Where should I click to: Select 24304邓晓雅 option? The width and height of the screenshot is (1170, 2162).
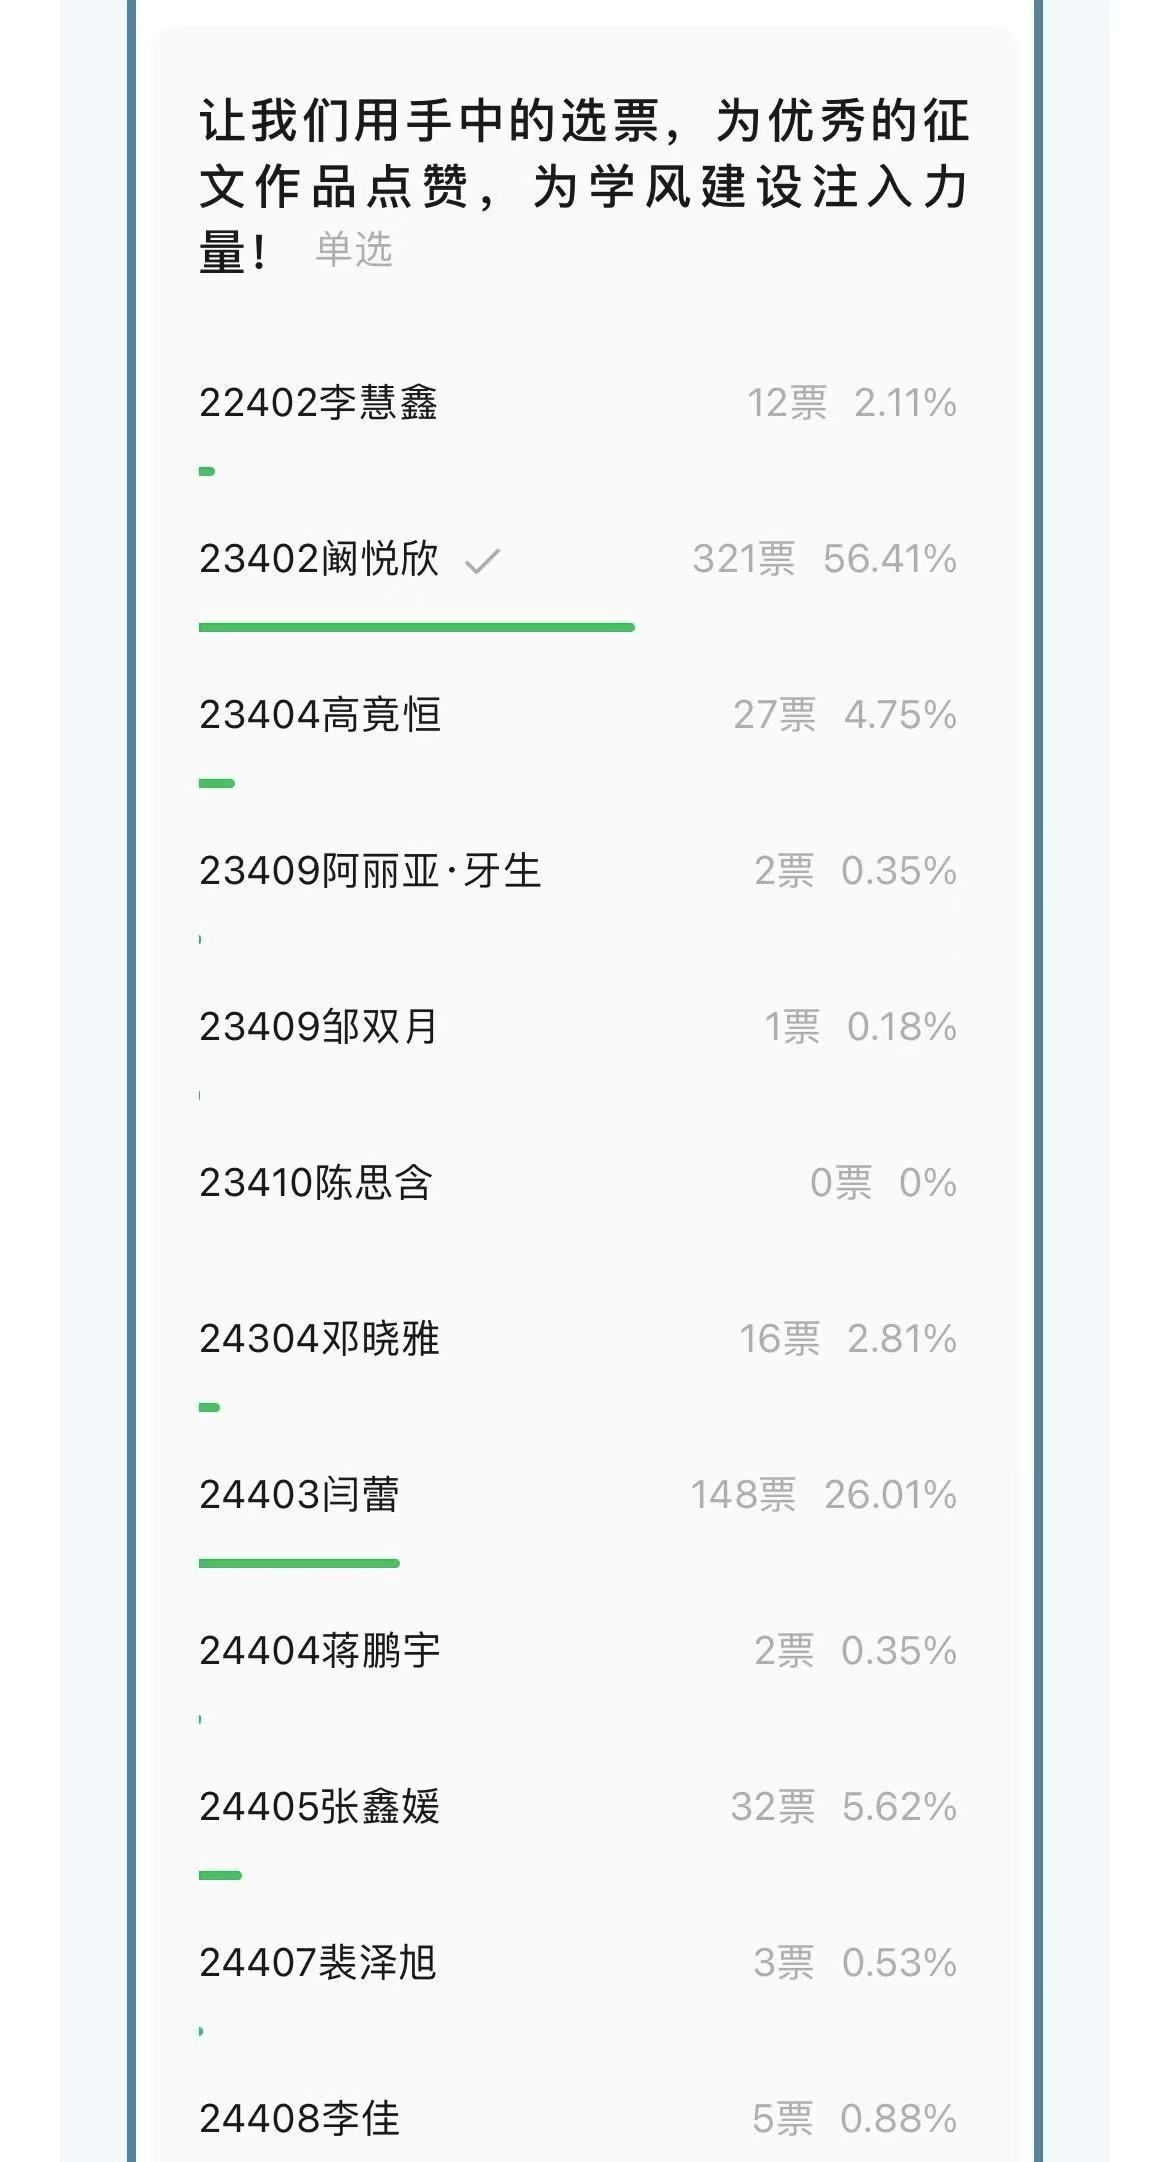pyautogui.click(x=319, y=1339)
